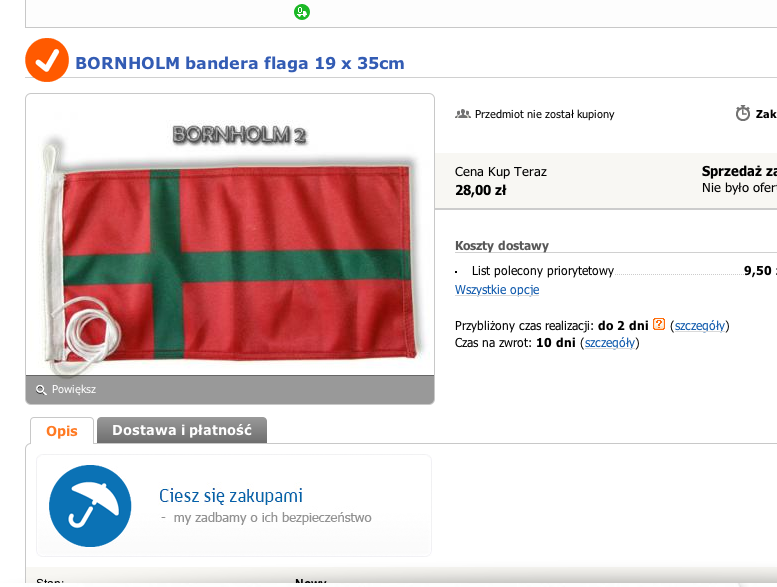Screen dimensions: 777x587
Task: Click the Powiększ enlarge bar
Action: pos(230,389)
